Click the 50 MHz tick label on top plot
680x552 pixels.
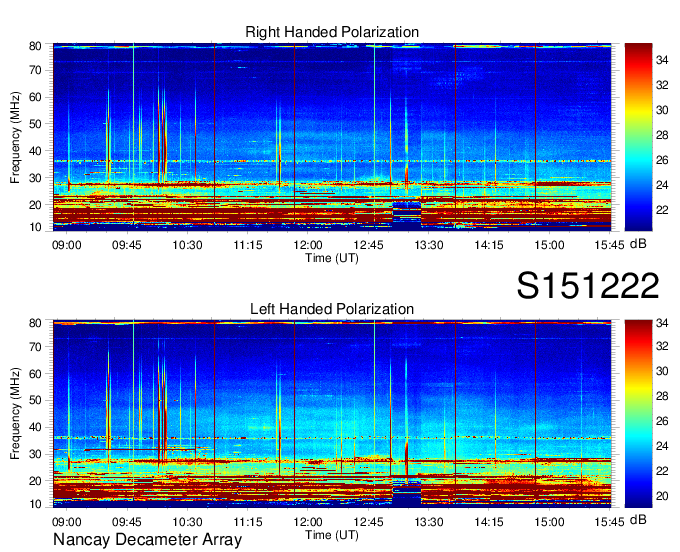point(35,124)
